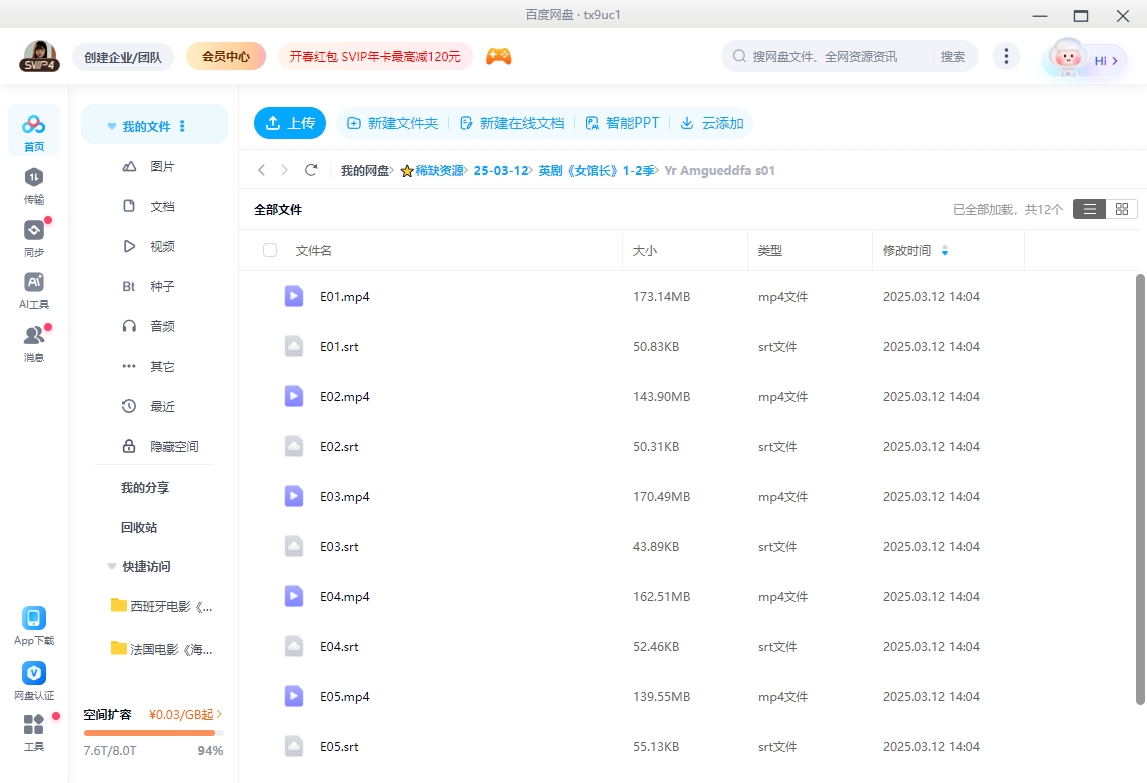
Task: Open the game controller icon
Action: (x=499, y=56)
